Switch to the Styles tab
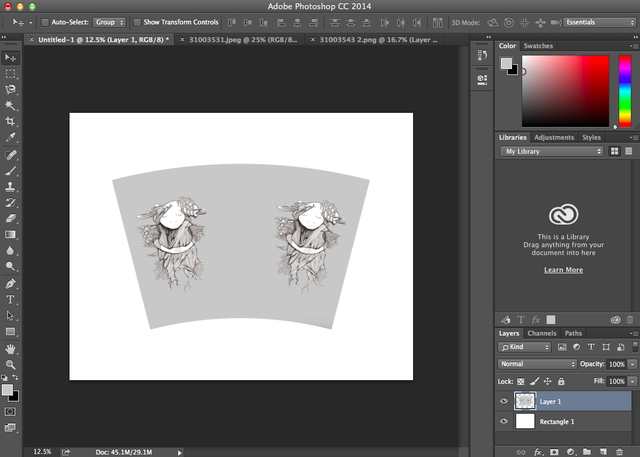The height and width of the screenshot is (457, 640). pos(591,138)
